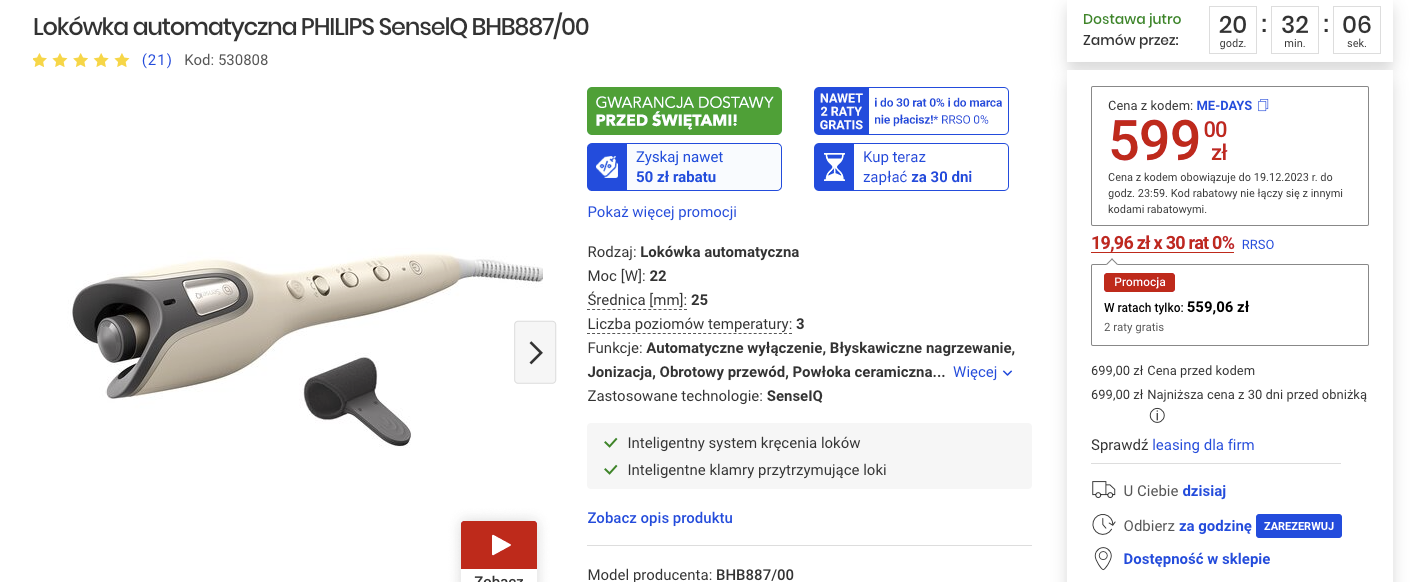This screenshot has width=1416, height=582.
Task: Go to next product image arrow
Action: coord(535,352)
